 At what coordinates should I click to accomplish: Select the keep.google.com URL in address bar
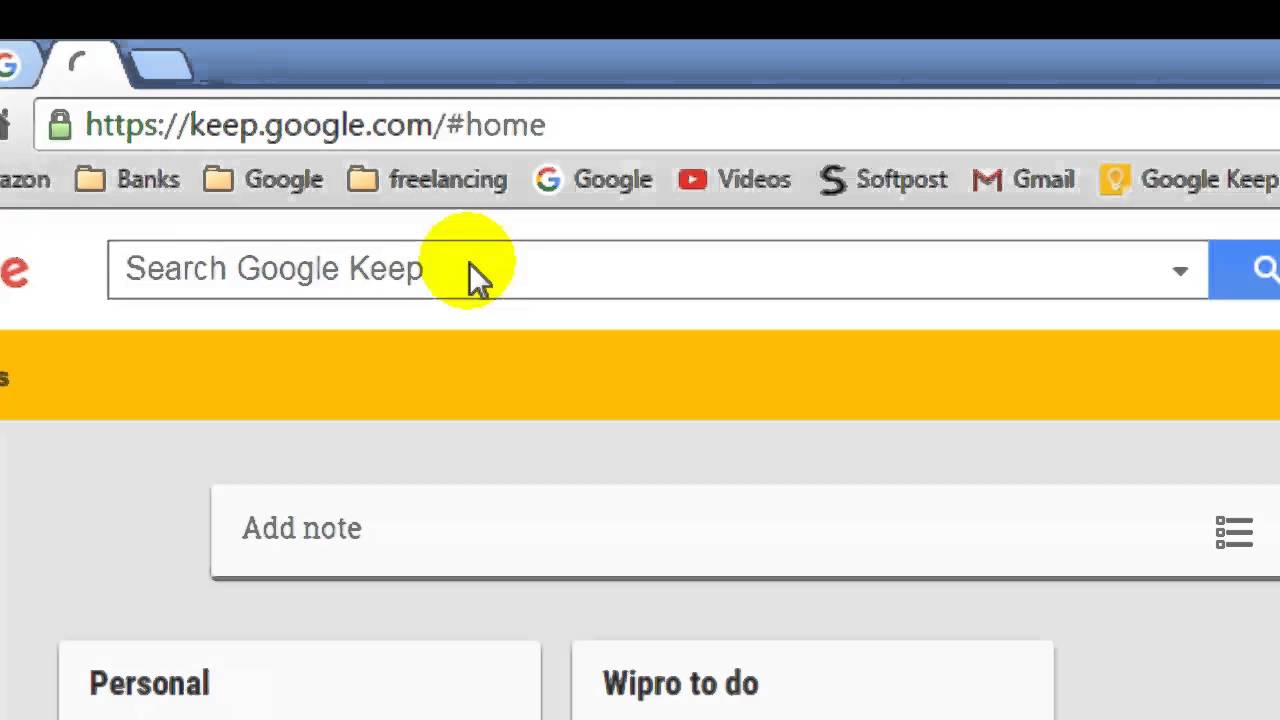click(315, 125)
